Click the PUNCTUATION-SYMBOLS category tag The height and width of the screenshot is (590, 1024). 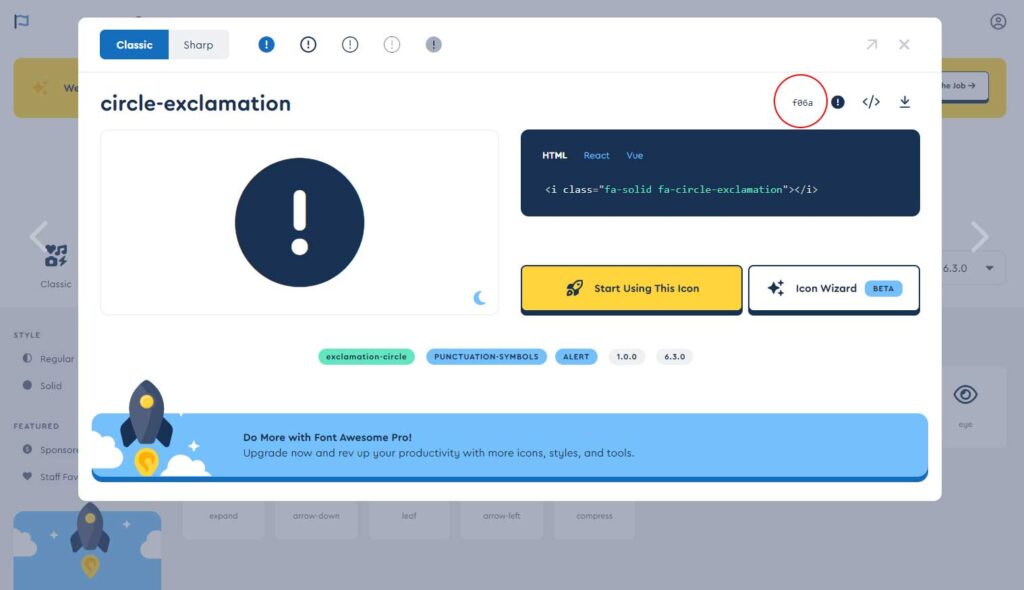486,357
